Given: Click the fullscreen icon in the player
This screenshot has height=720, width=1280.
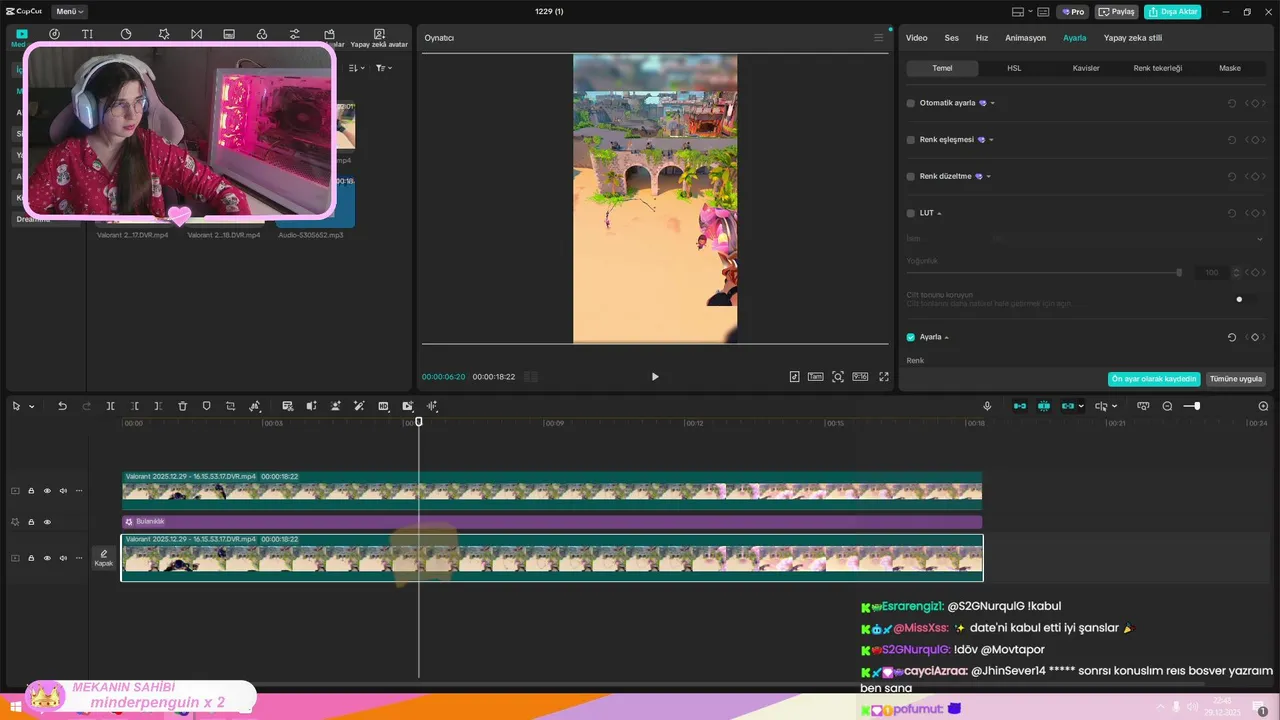Looking at the screenshot, I should [883, 377].
